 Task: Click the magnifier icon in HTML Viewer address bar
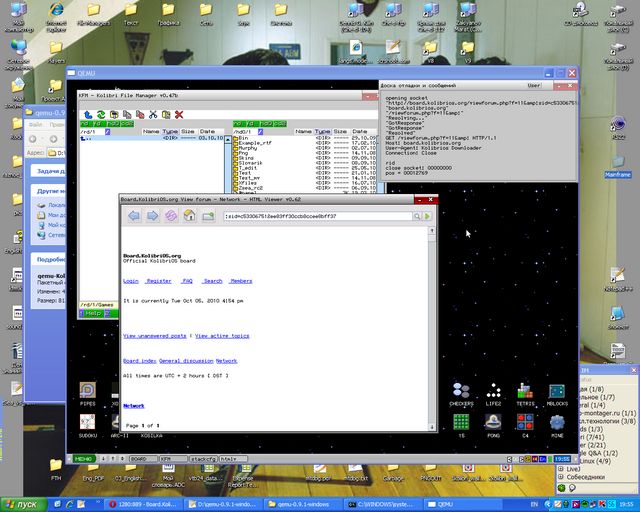coord(417,216)
